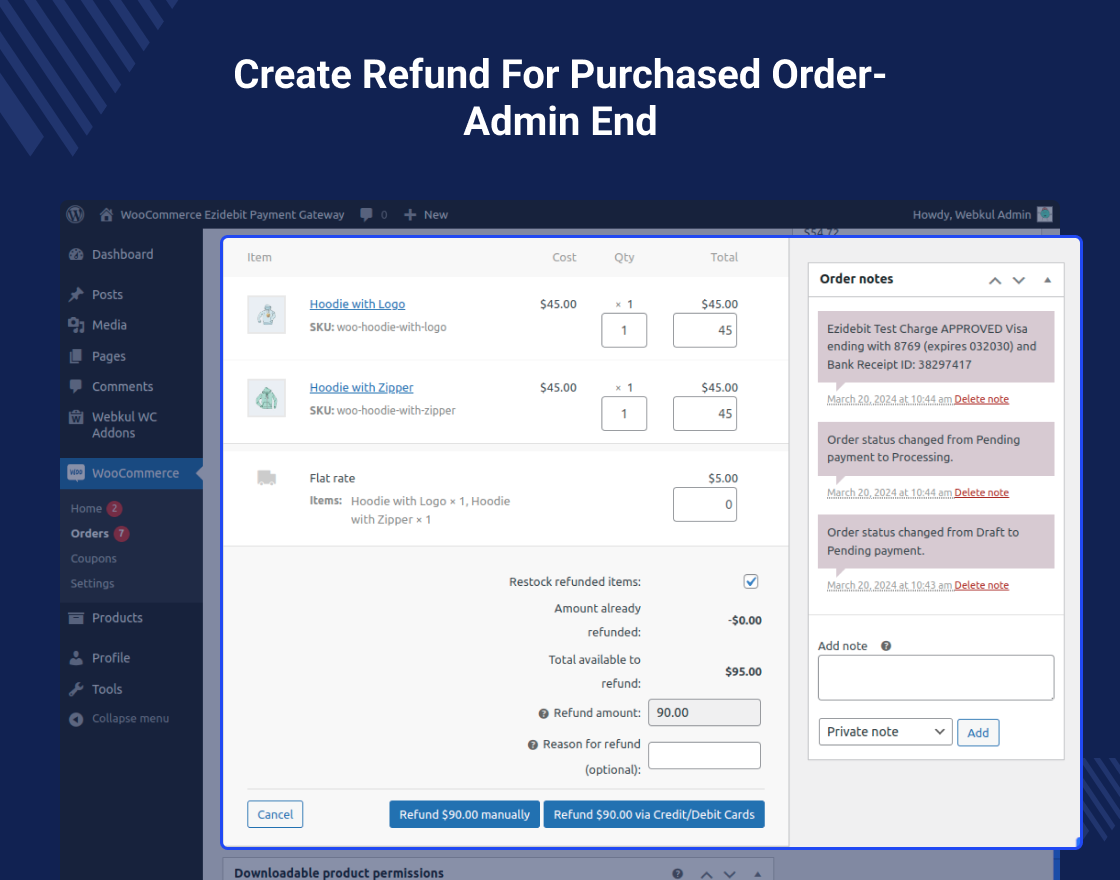Screen dimensions: 1120x880
Task: Move Order notes panel up
Action: click(994, 280)
